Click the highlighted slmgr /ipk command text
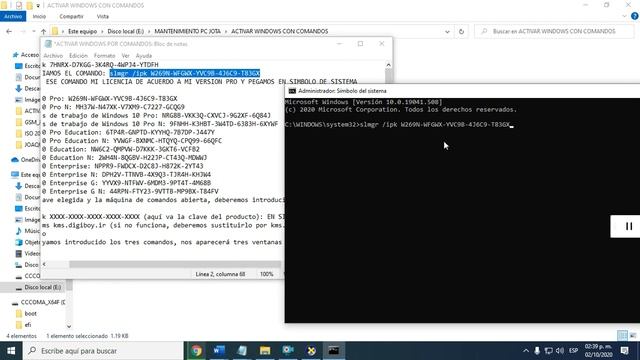 (184, 73)
